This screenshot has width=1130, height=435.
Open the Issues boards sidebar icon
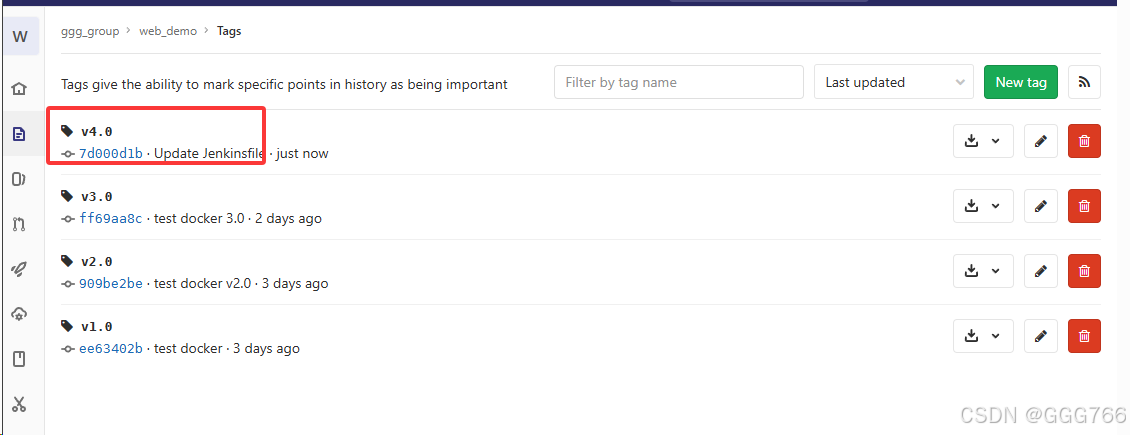[x=19, y=179]
